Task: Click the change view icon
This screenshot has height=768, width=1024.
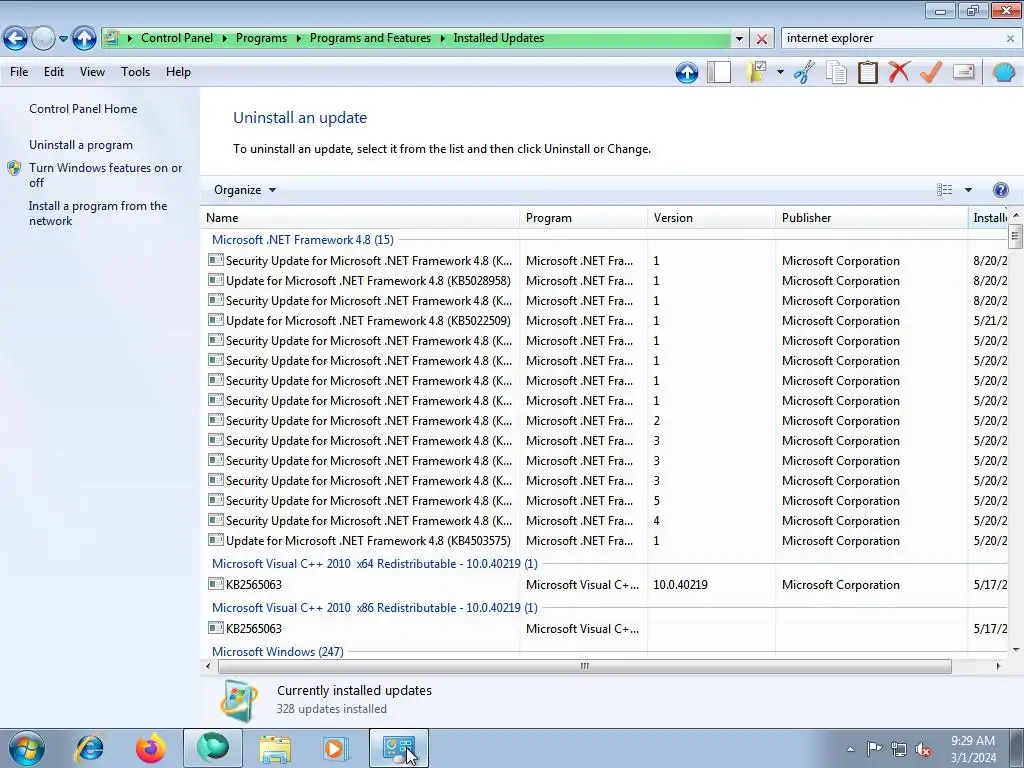Action: [x=944, y=189]
